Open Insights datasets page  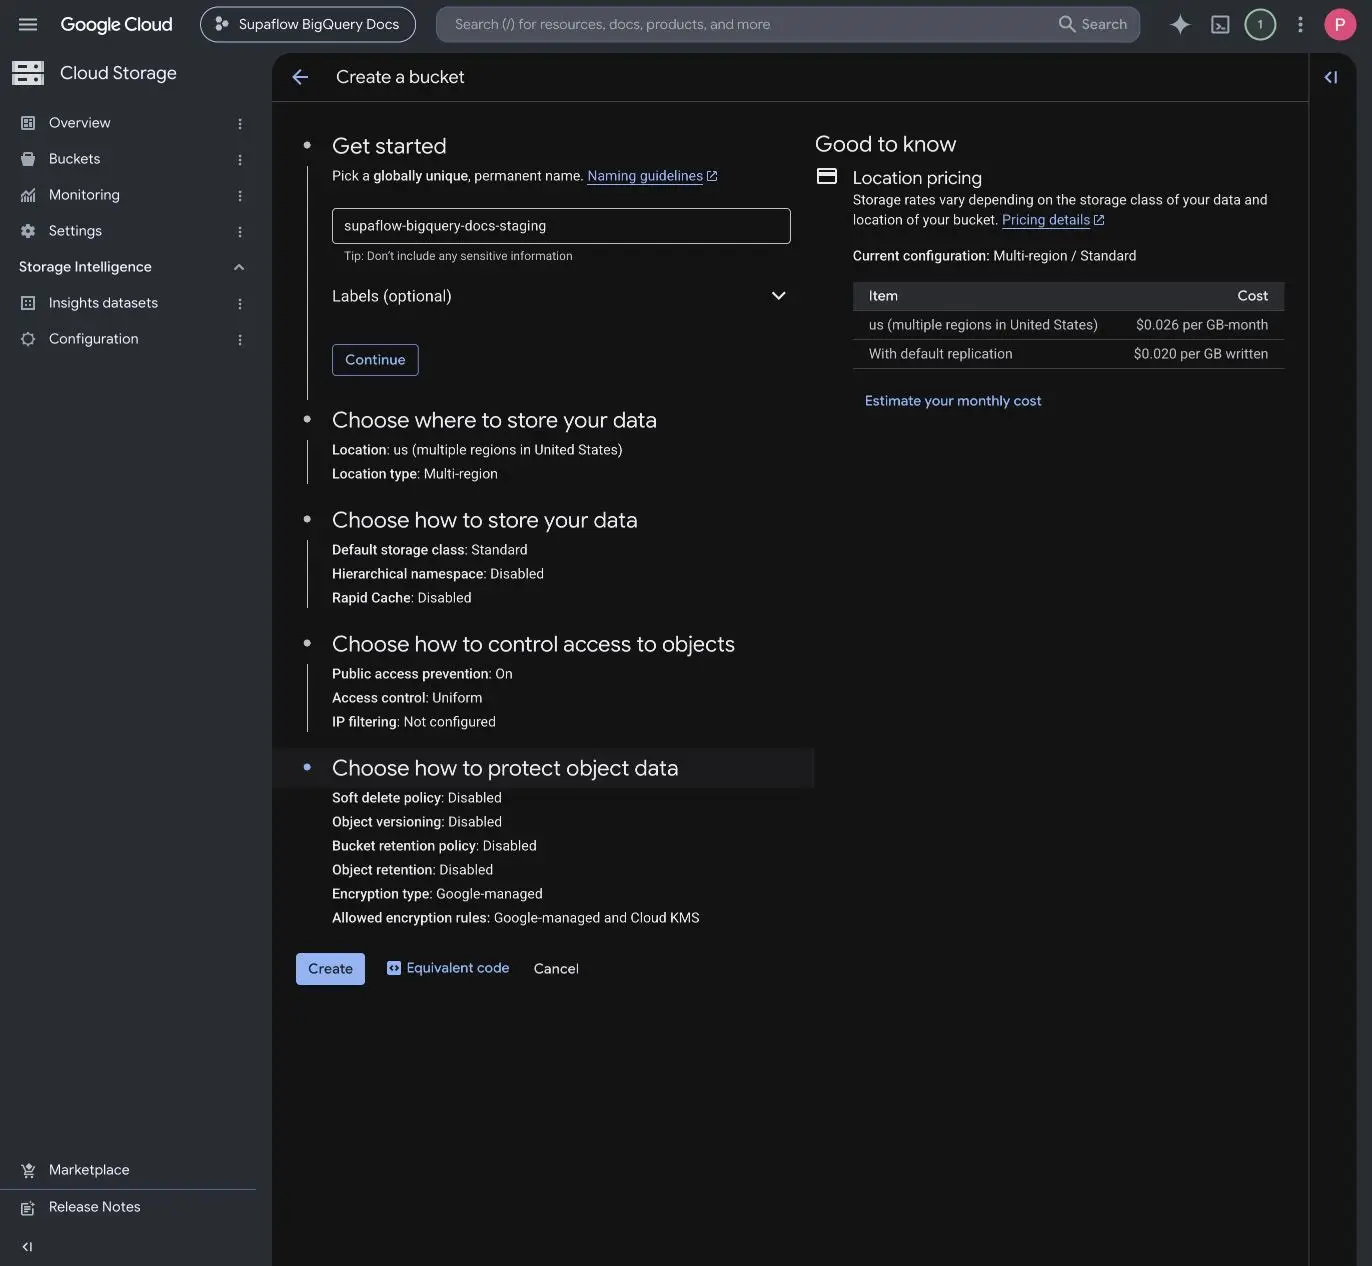(x=103, y=303)
